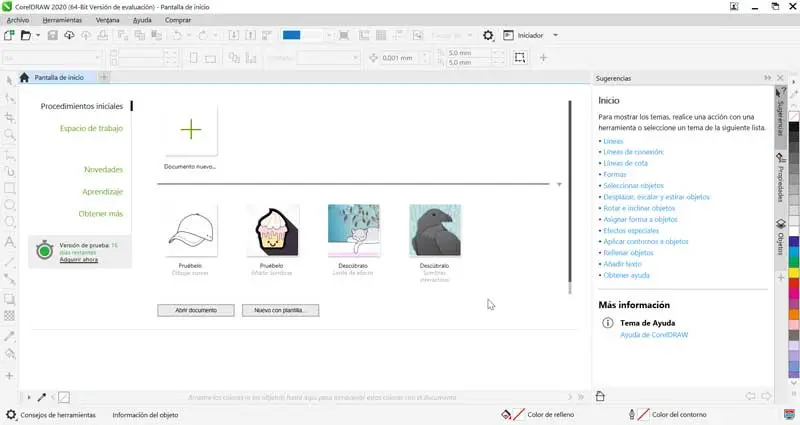800x425 pixels.
Task: Select the Text tool (A) in toolbox
Action: [9, 242]
